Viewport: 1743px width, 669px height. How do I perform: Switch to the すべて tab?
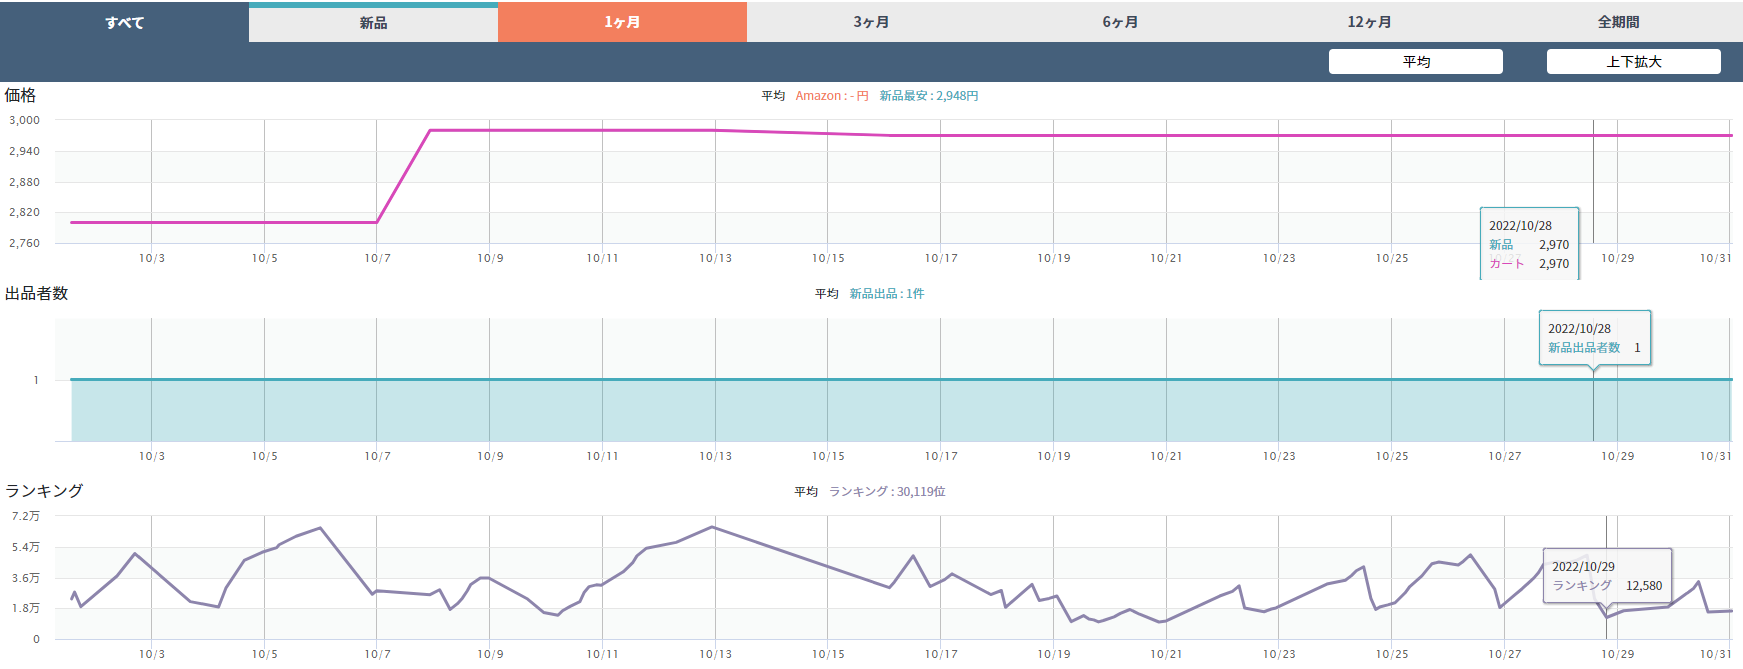[124, 22]
